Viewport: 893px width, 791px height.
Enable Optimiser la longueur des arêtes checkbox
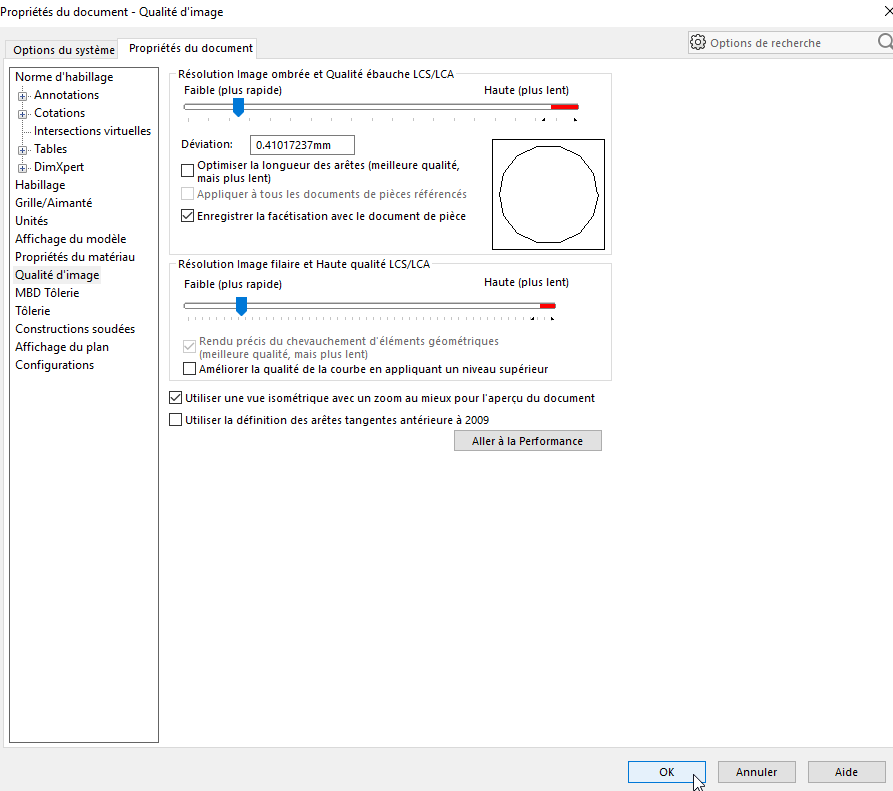click(188, 171)
